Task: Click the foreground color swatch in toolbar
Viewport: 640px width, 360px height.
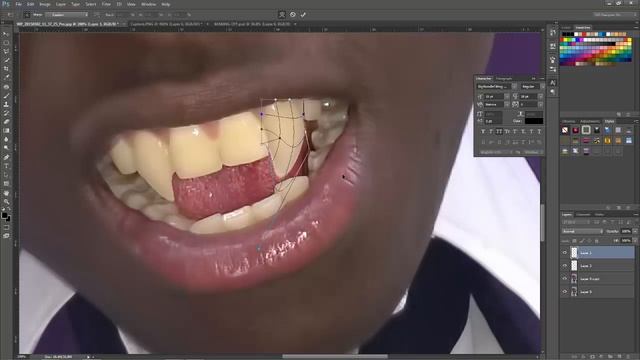Action: pos(4,216)
